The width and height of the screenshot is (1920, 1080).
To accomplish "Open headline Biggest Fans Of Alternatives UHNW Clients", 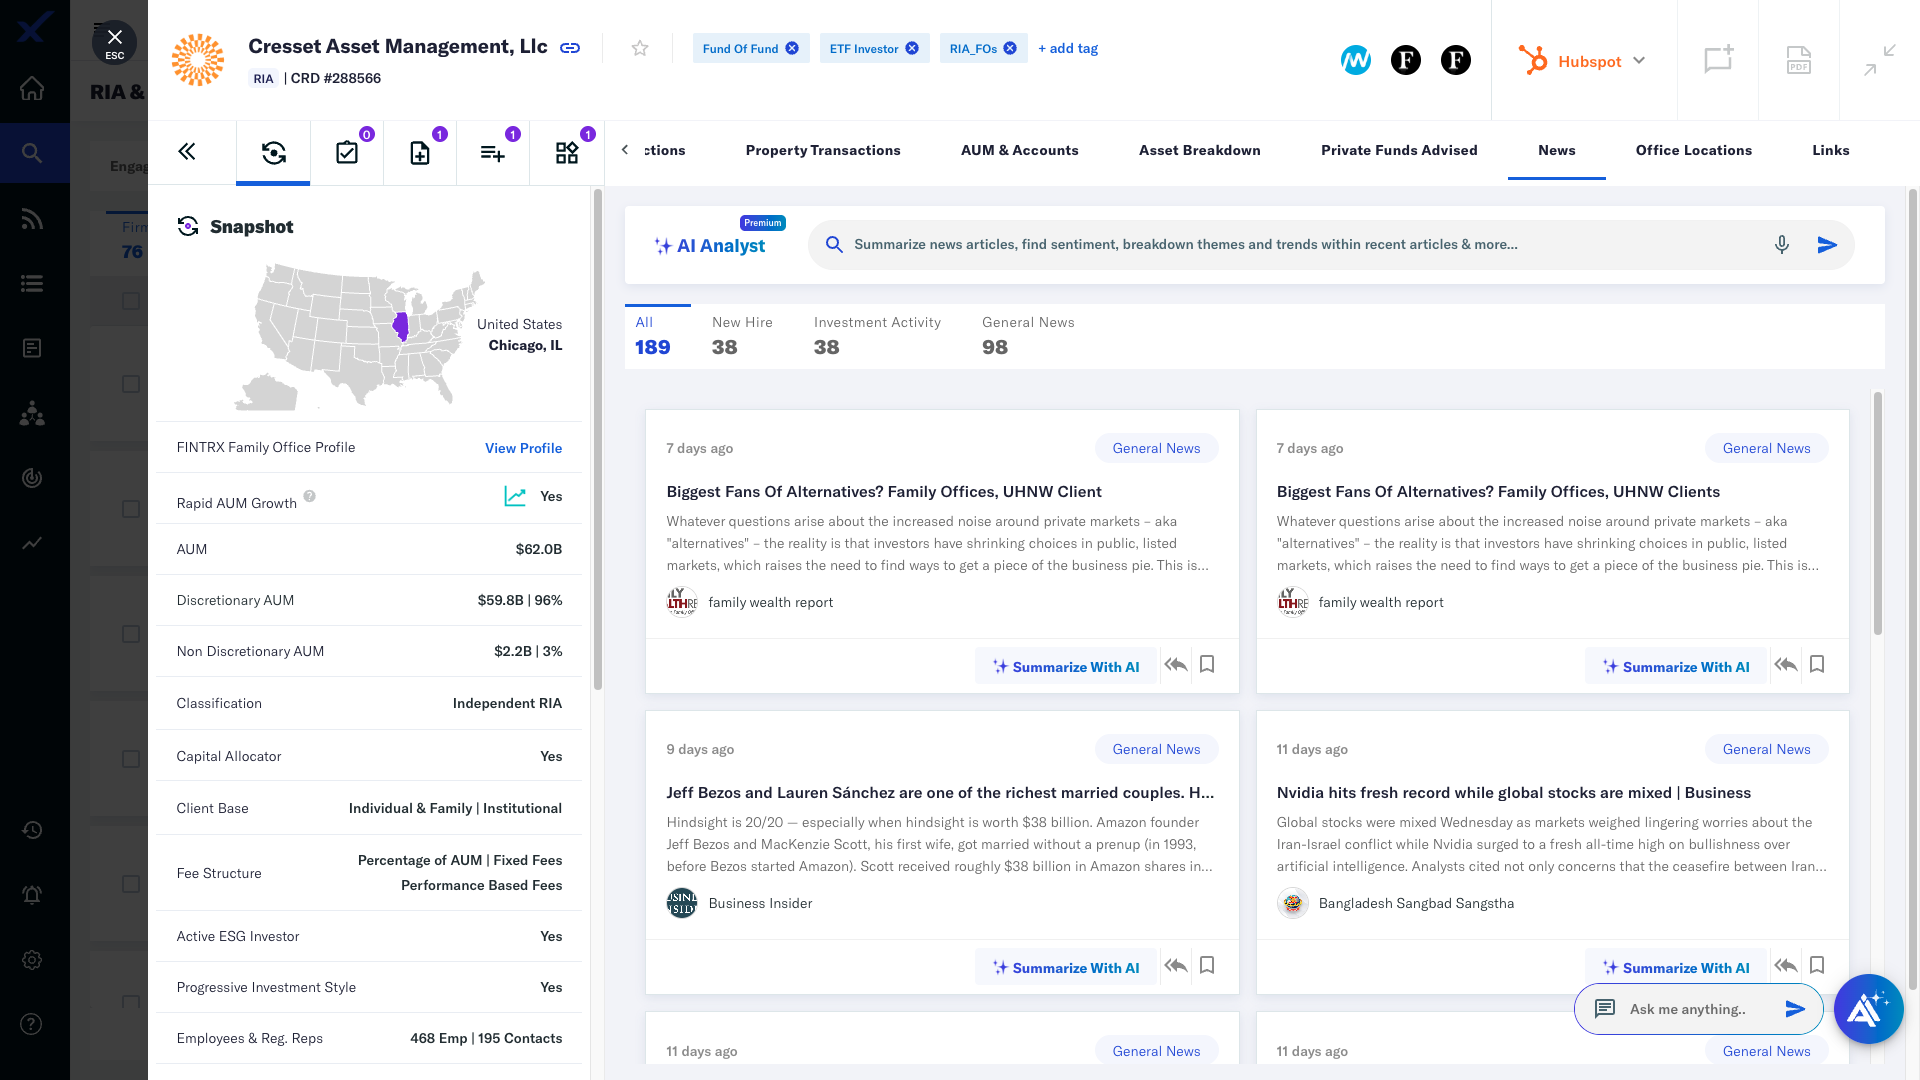I will pos(1498,492).
